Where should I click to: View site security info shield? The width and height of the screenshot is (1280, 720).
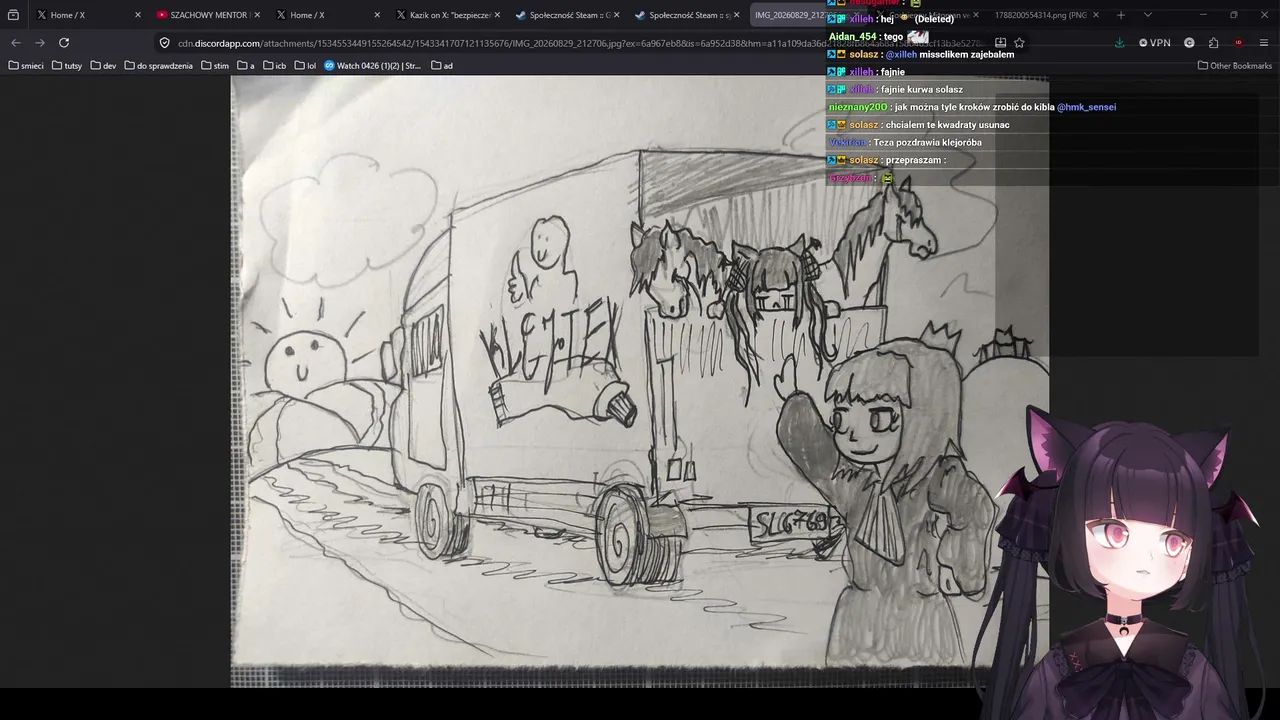[165, 43]
